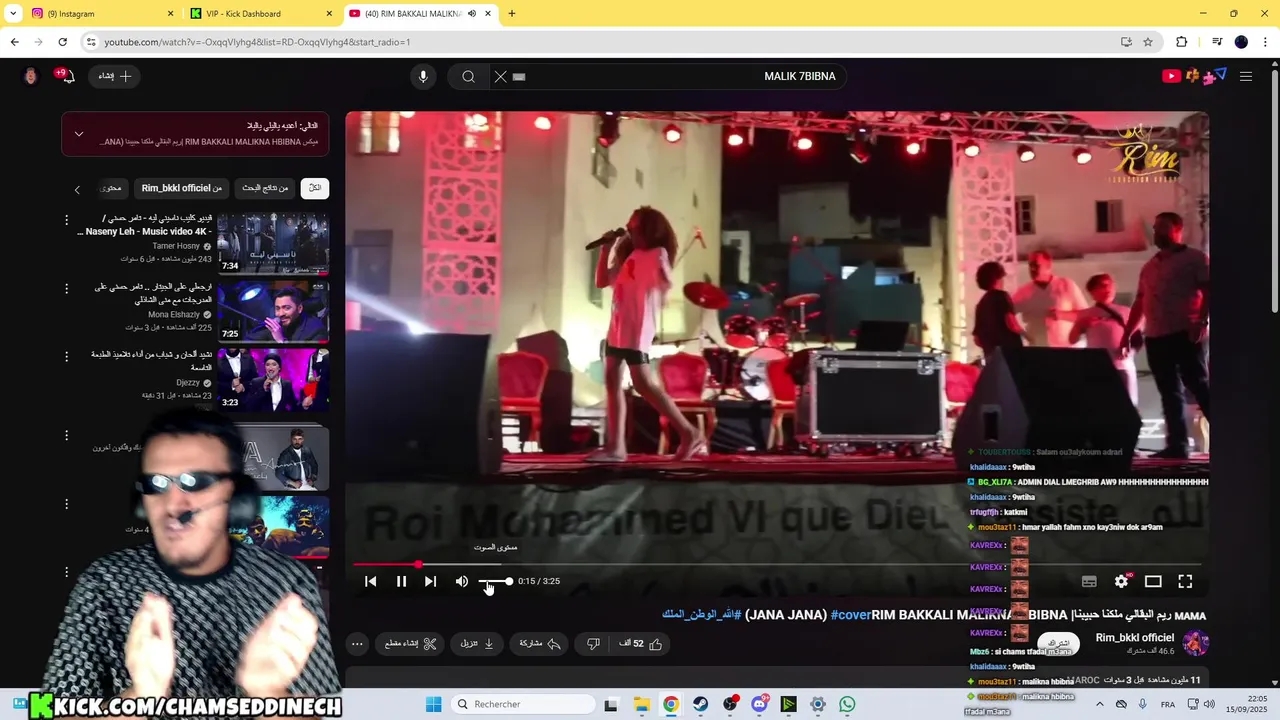Open File Explorer from the taskbar
Viewport: 1280px width, 720px height.
click(641, 704)
